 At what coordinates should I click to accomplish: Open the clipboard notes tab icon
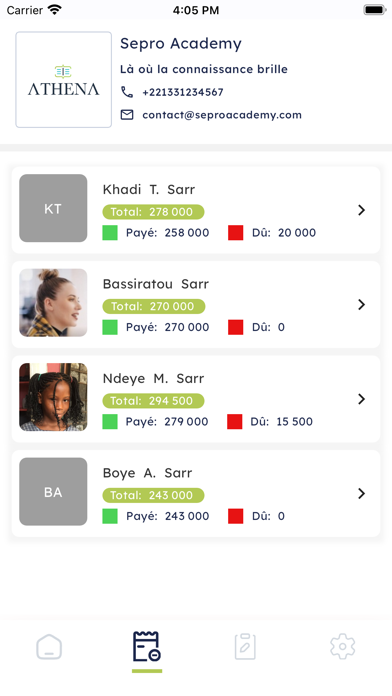coord(245,647)
